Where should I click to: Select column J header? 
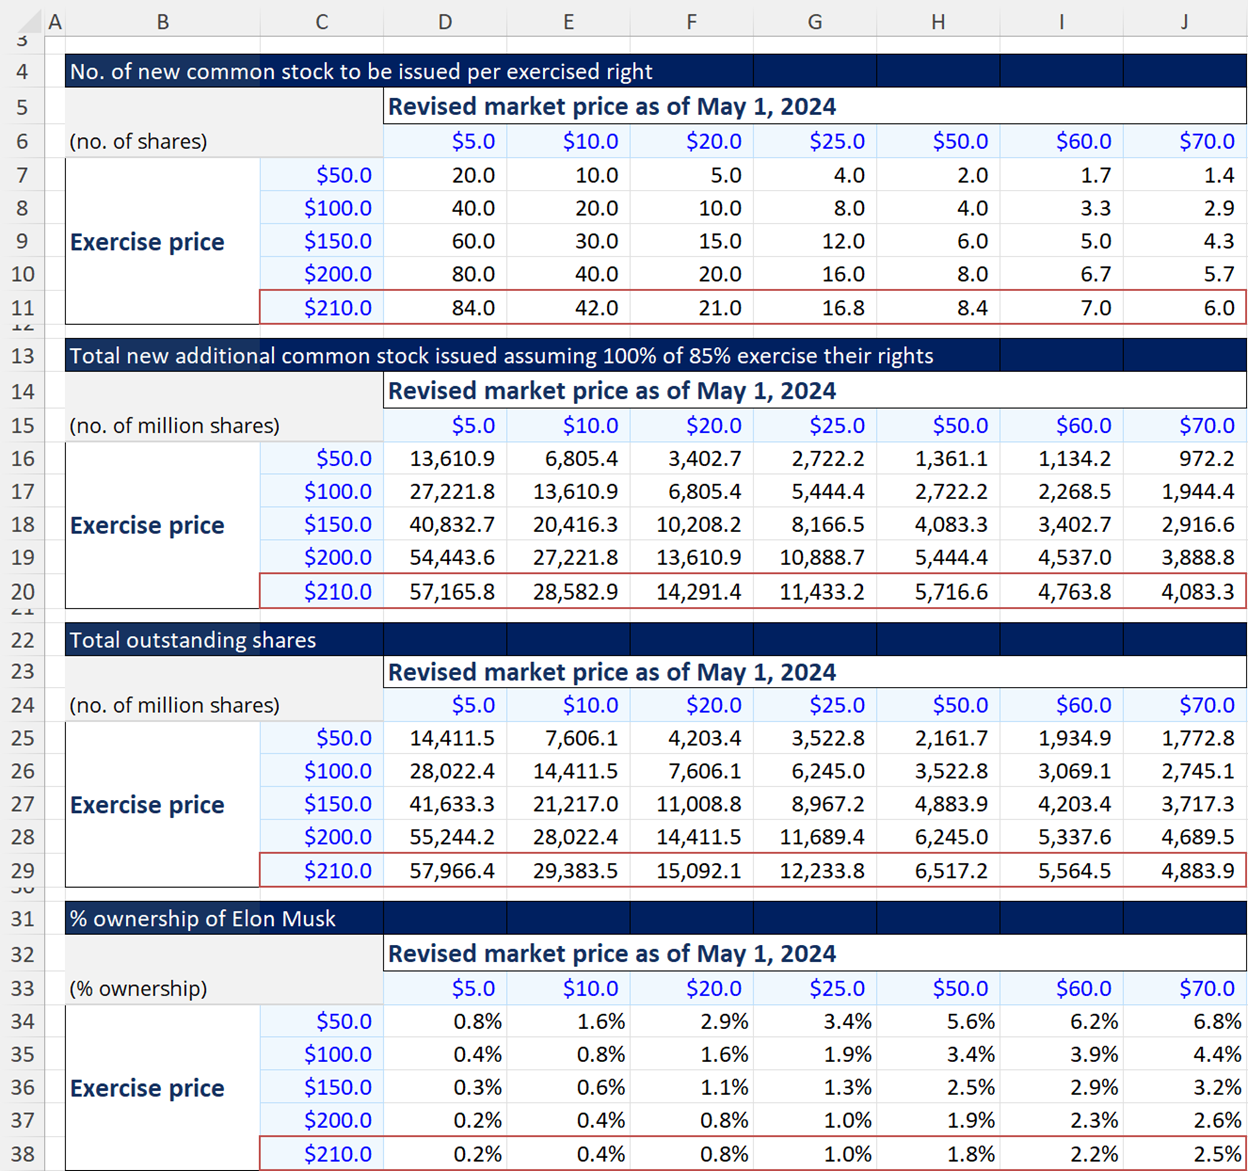(1184, 22)
